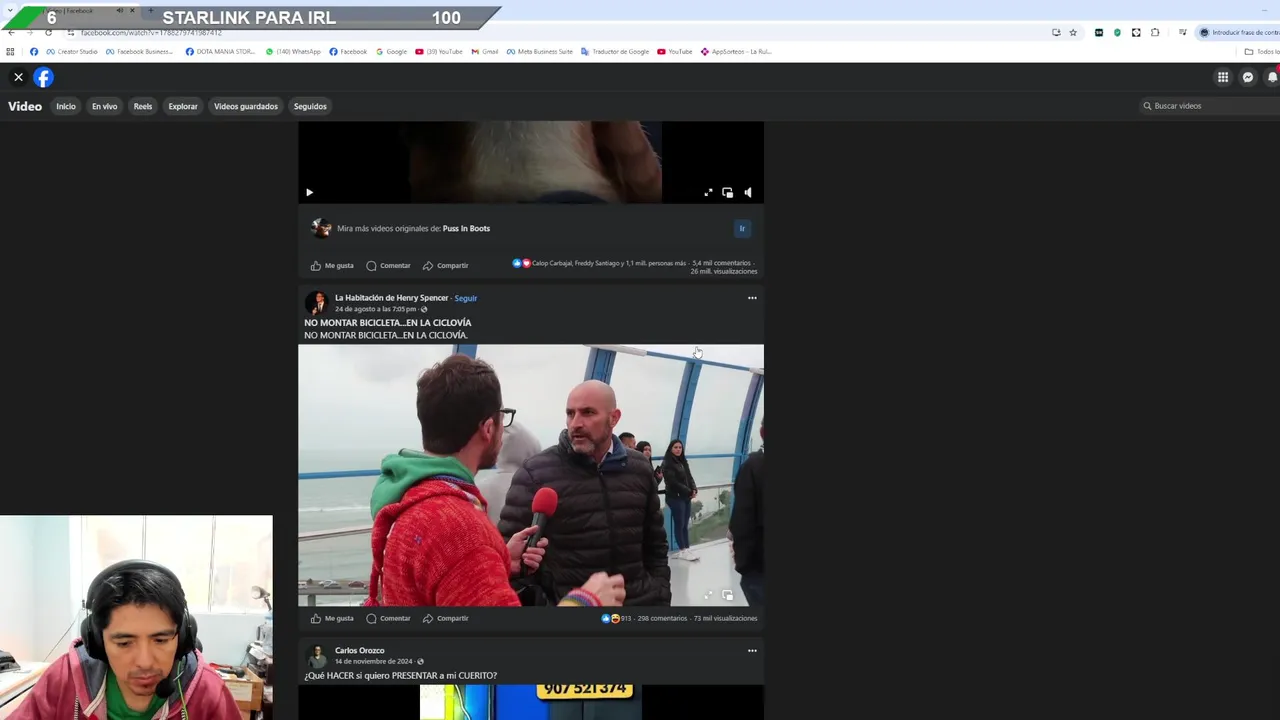
Task: Open La Habitación de Henry Spencer page
Action: click(x=391, y=298)
